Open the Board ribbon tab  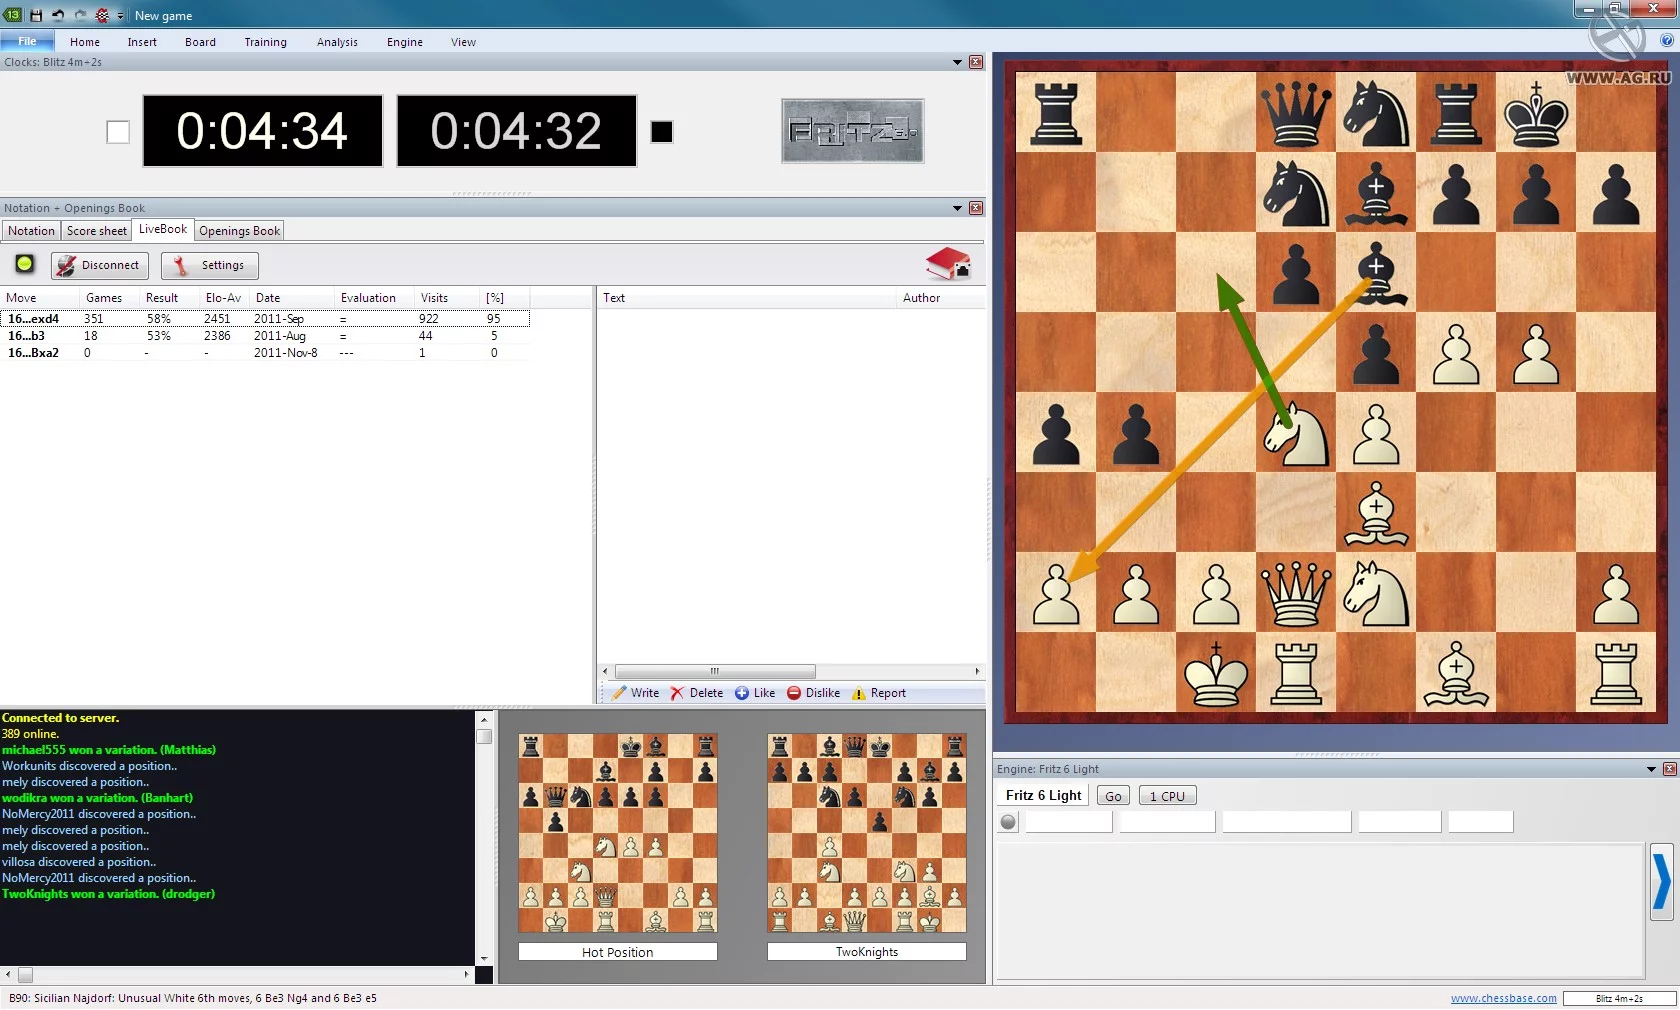click(200, 42)
